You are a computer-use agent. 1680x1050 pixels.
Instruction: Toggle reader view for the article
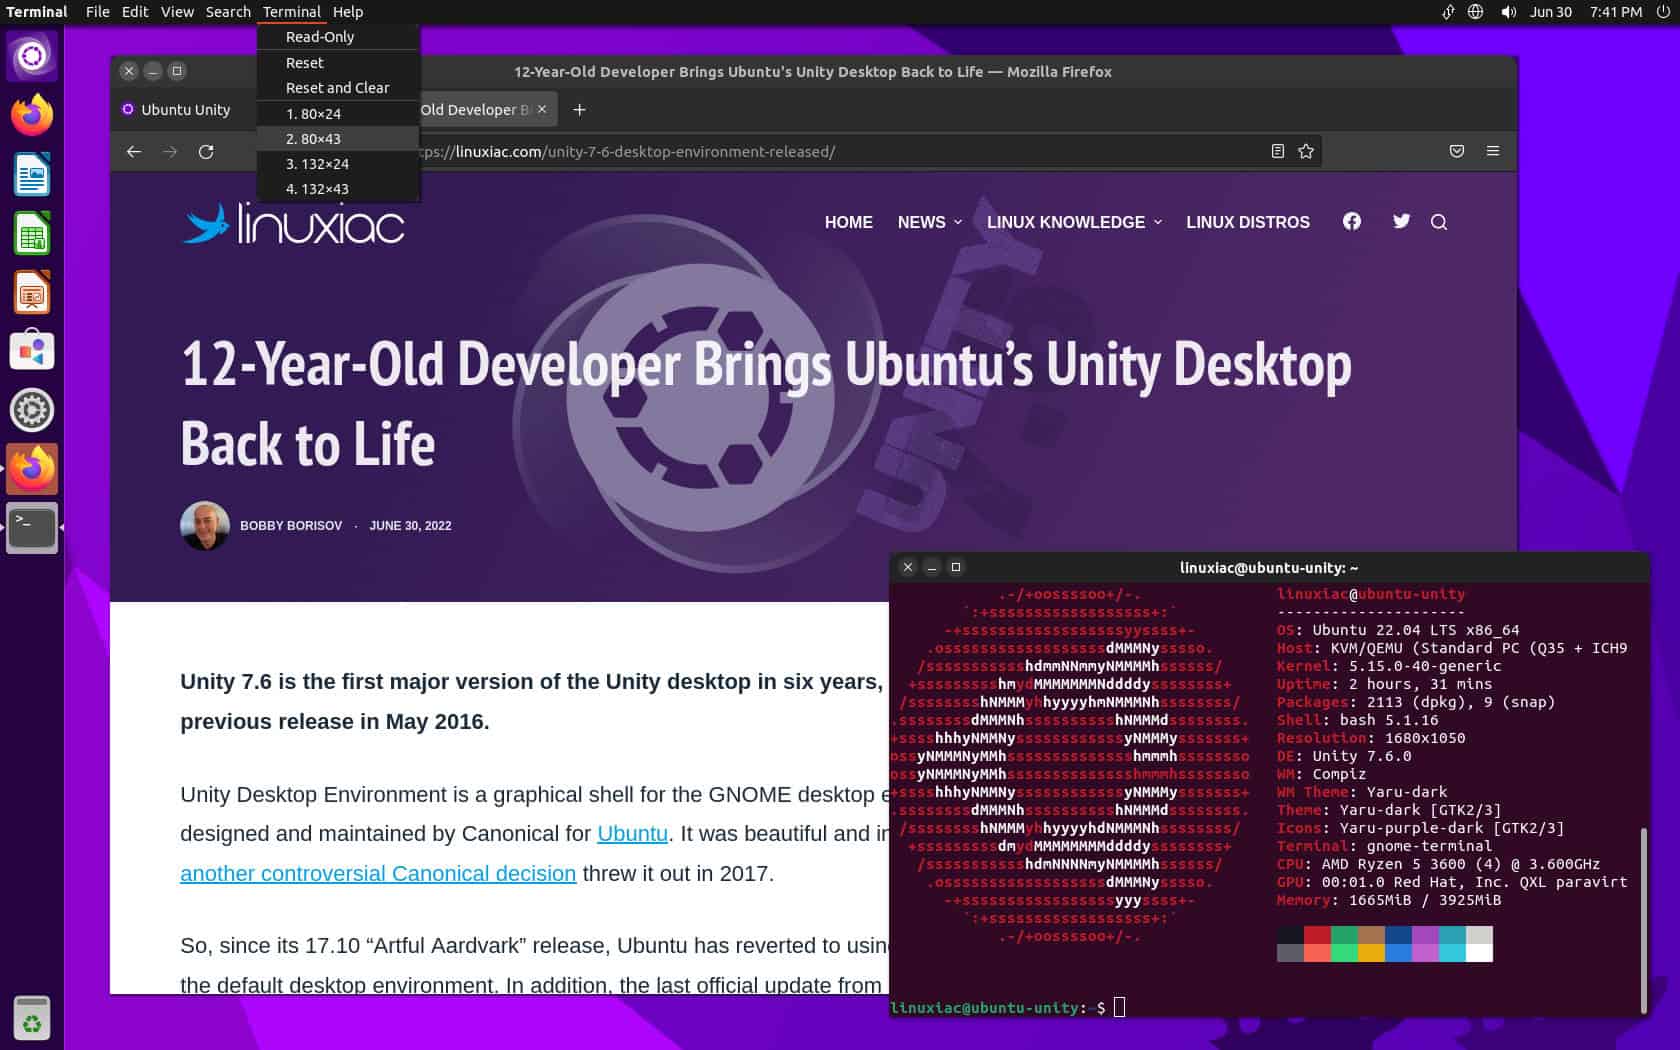1277,151
